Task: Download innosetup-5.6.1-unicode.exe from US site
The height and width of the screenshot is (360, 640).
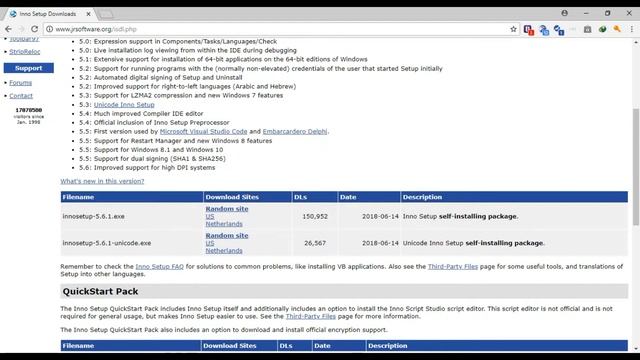Action: (210, 243)
